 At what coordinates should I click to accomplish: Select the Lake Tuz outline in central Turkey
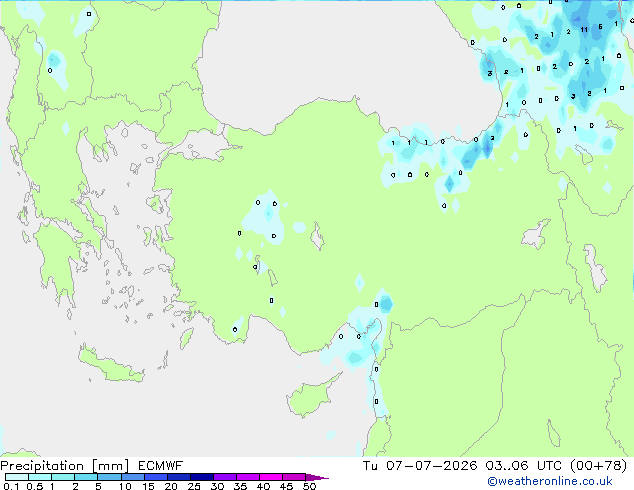(x=317, y=237)
